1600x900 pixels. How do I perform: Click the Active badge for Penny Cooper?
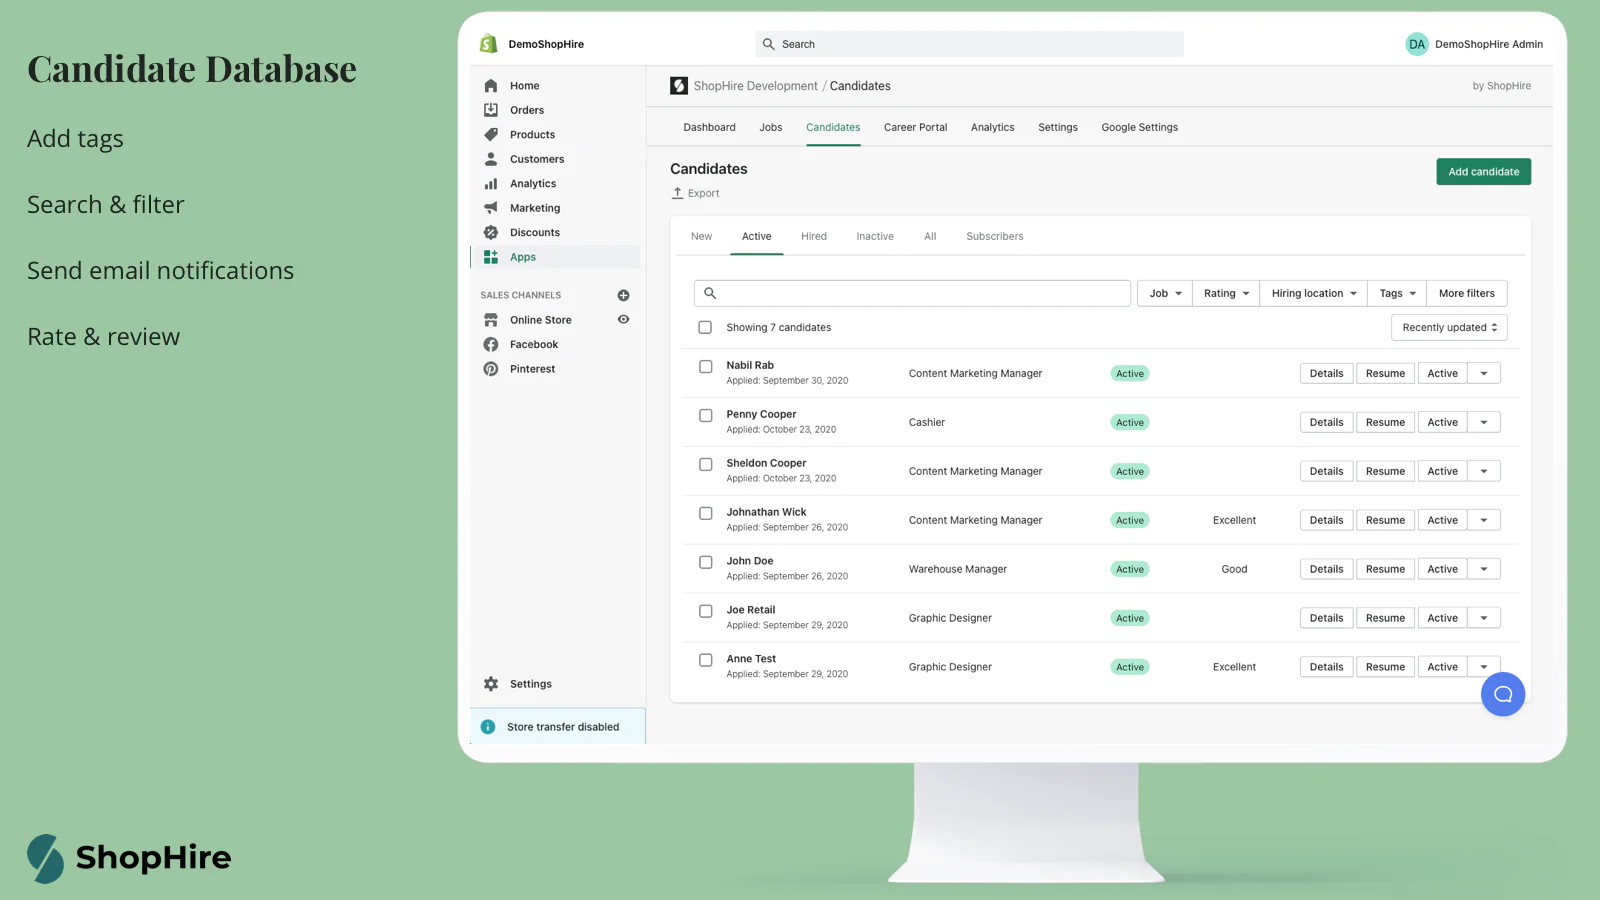pyautogui.click(x=1130, y=422)
